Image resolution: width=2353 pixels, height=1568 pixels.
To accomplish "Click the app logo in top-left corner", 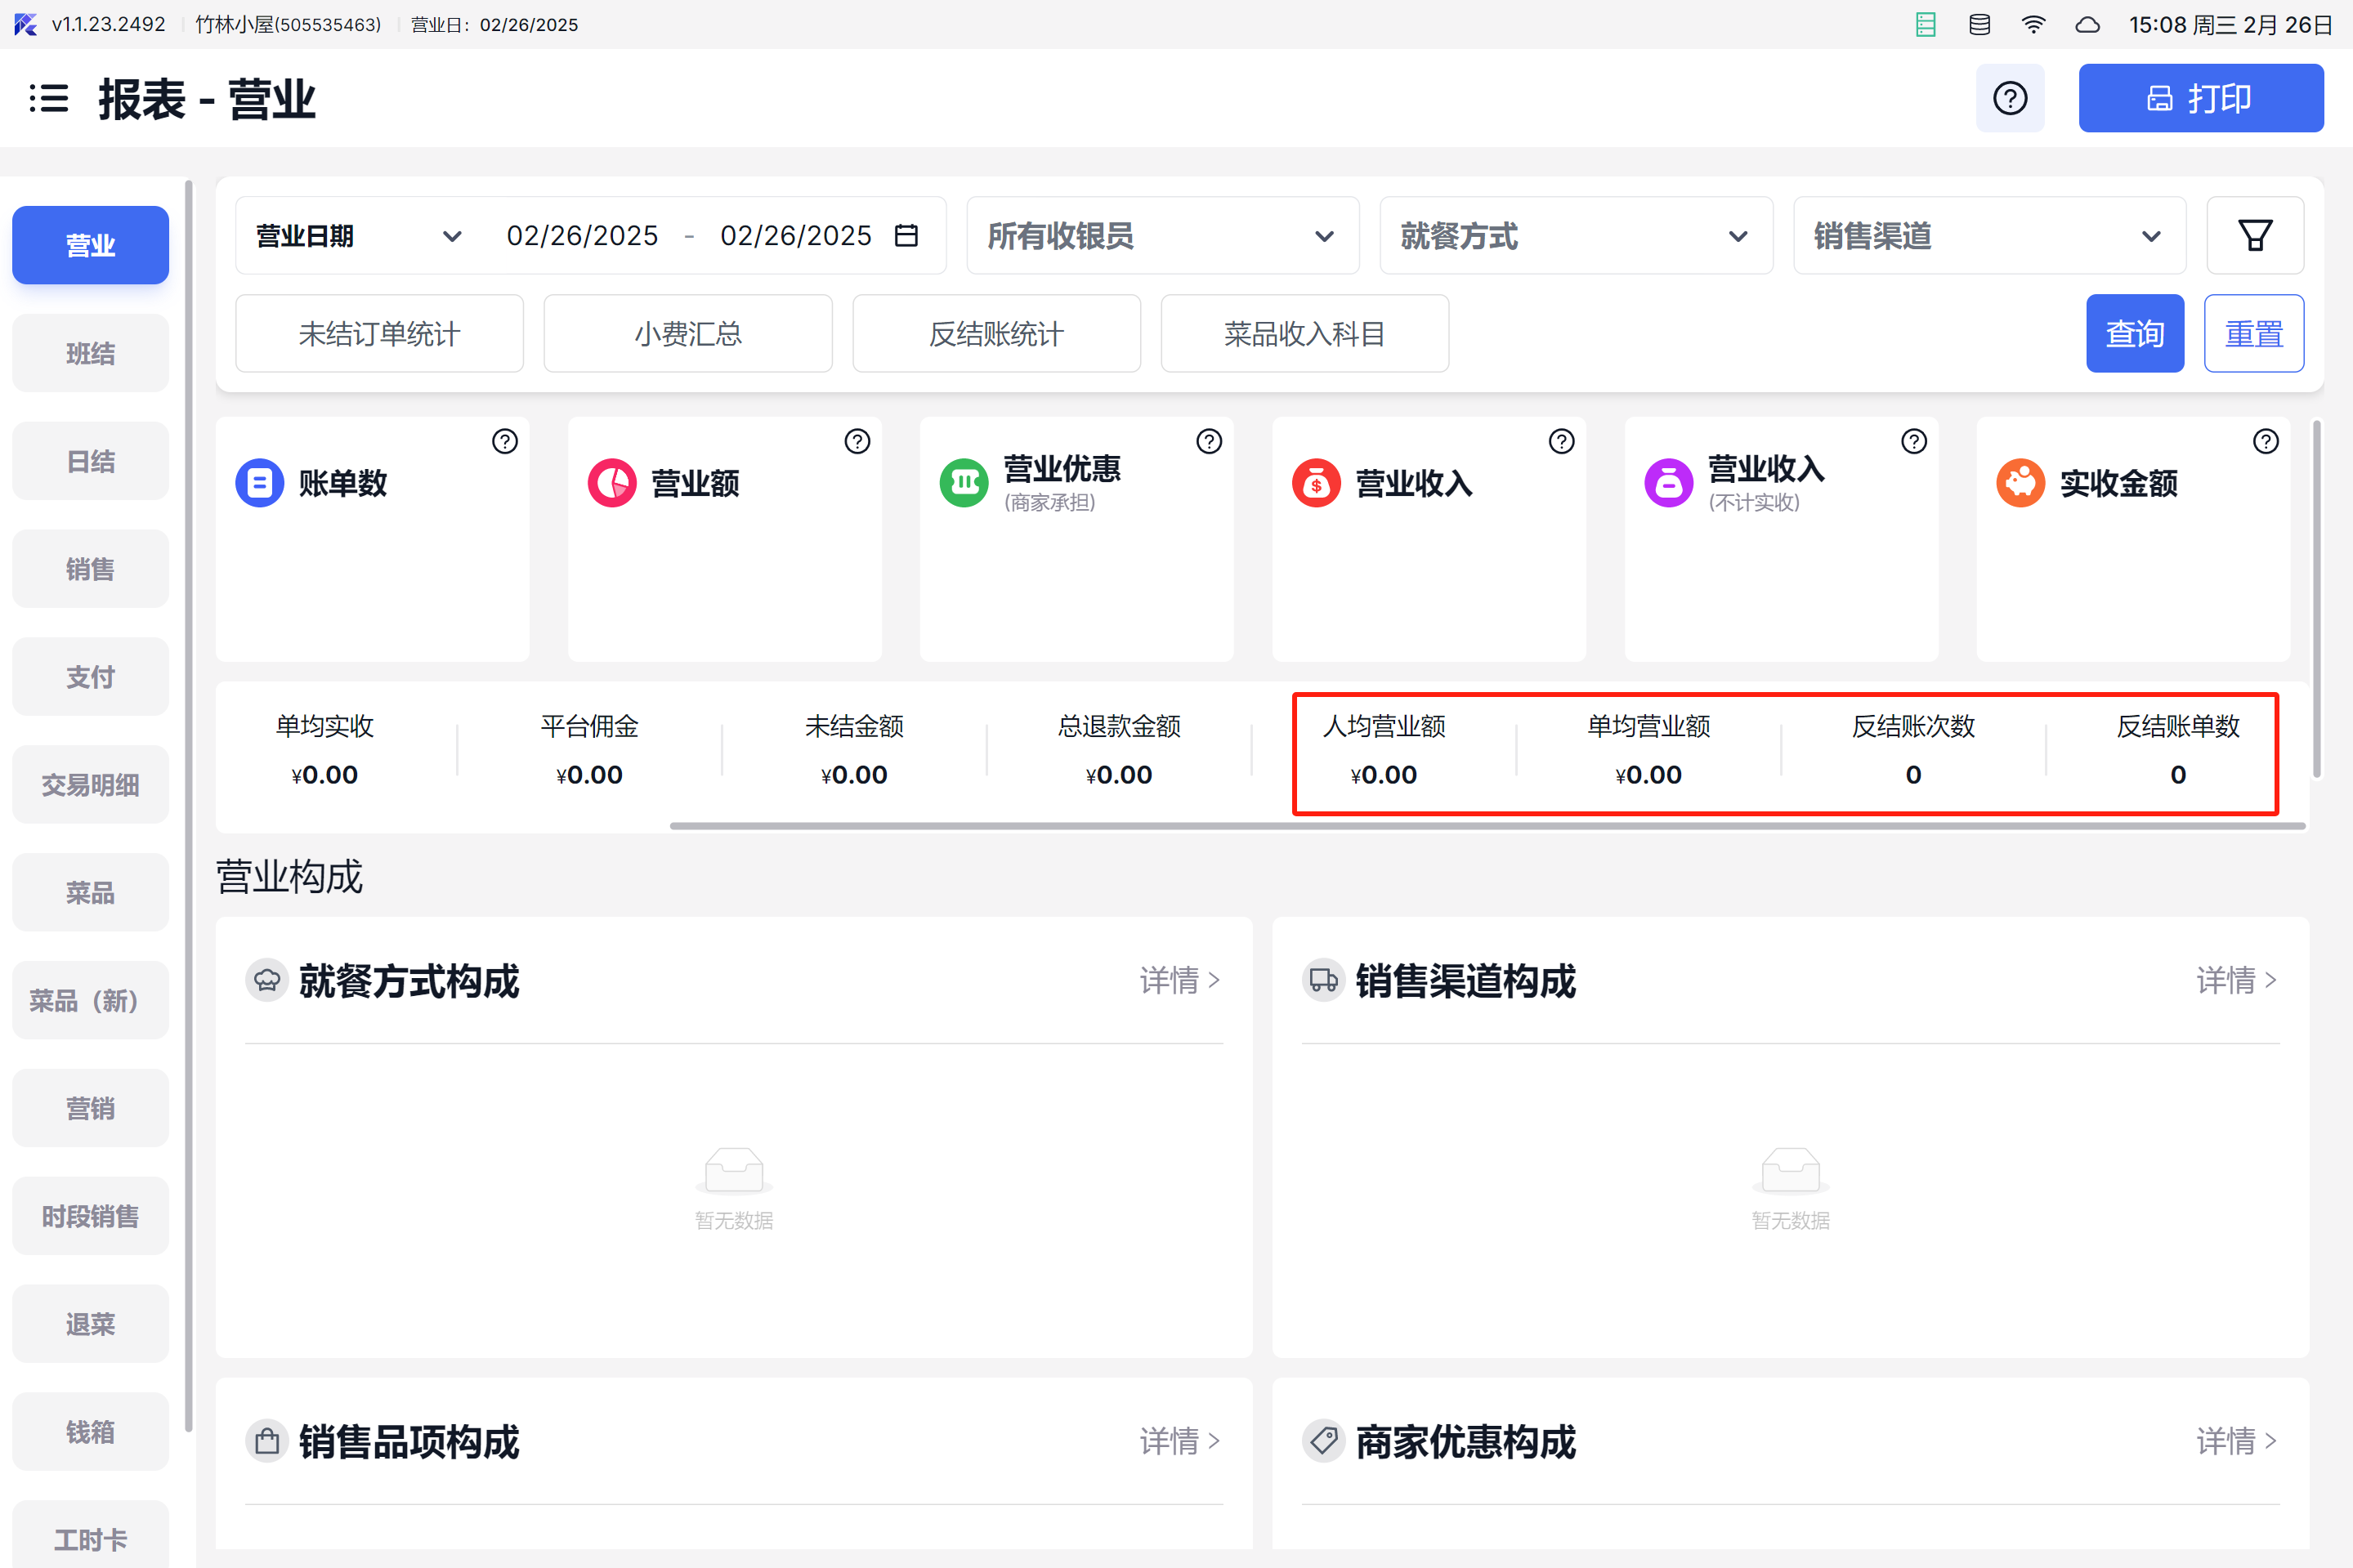I will pos(25,24).
